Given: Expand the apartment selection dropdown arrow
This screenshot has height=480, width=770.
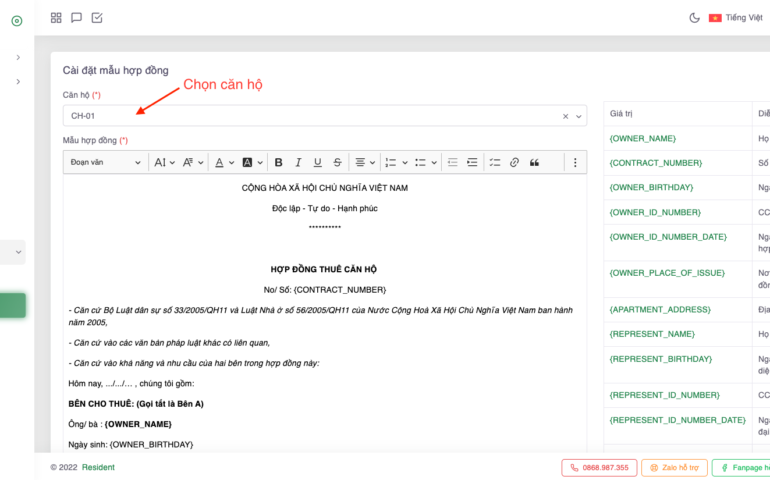Looking at the screenshot, I should tap(579, 116).
